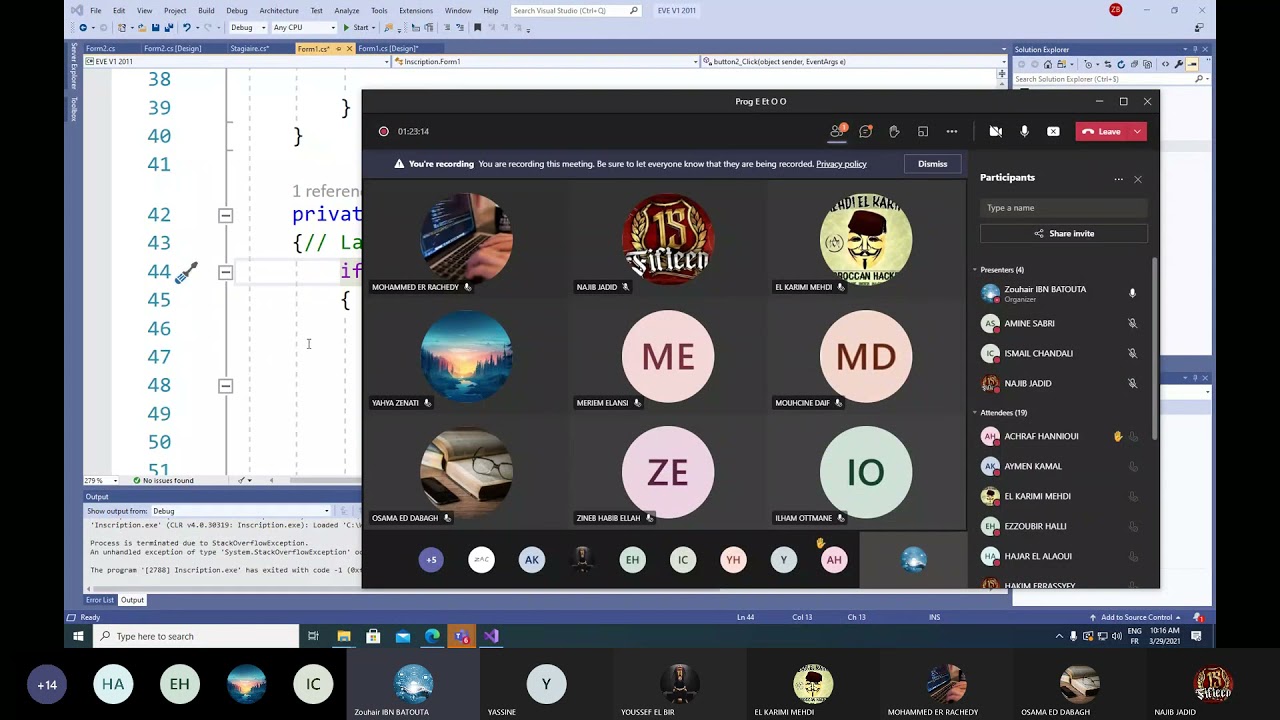
Task: Open the Show output from dropdown
Action: point(241,511)
